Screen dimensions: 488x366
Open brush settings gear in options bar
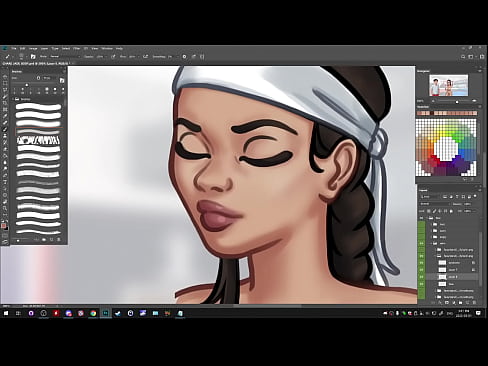(184, 57)
